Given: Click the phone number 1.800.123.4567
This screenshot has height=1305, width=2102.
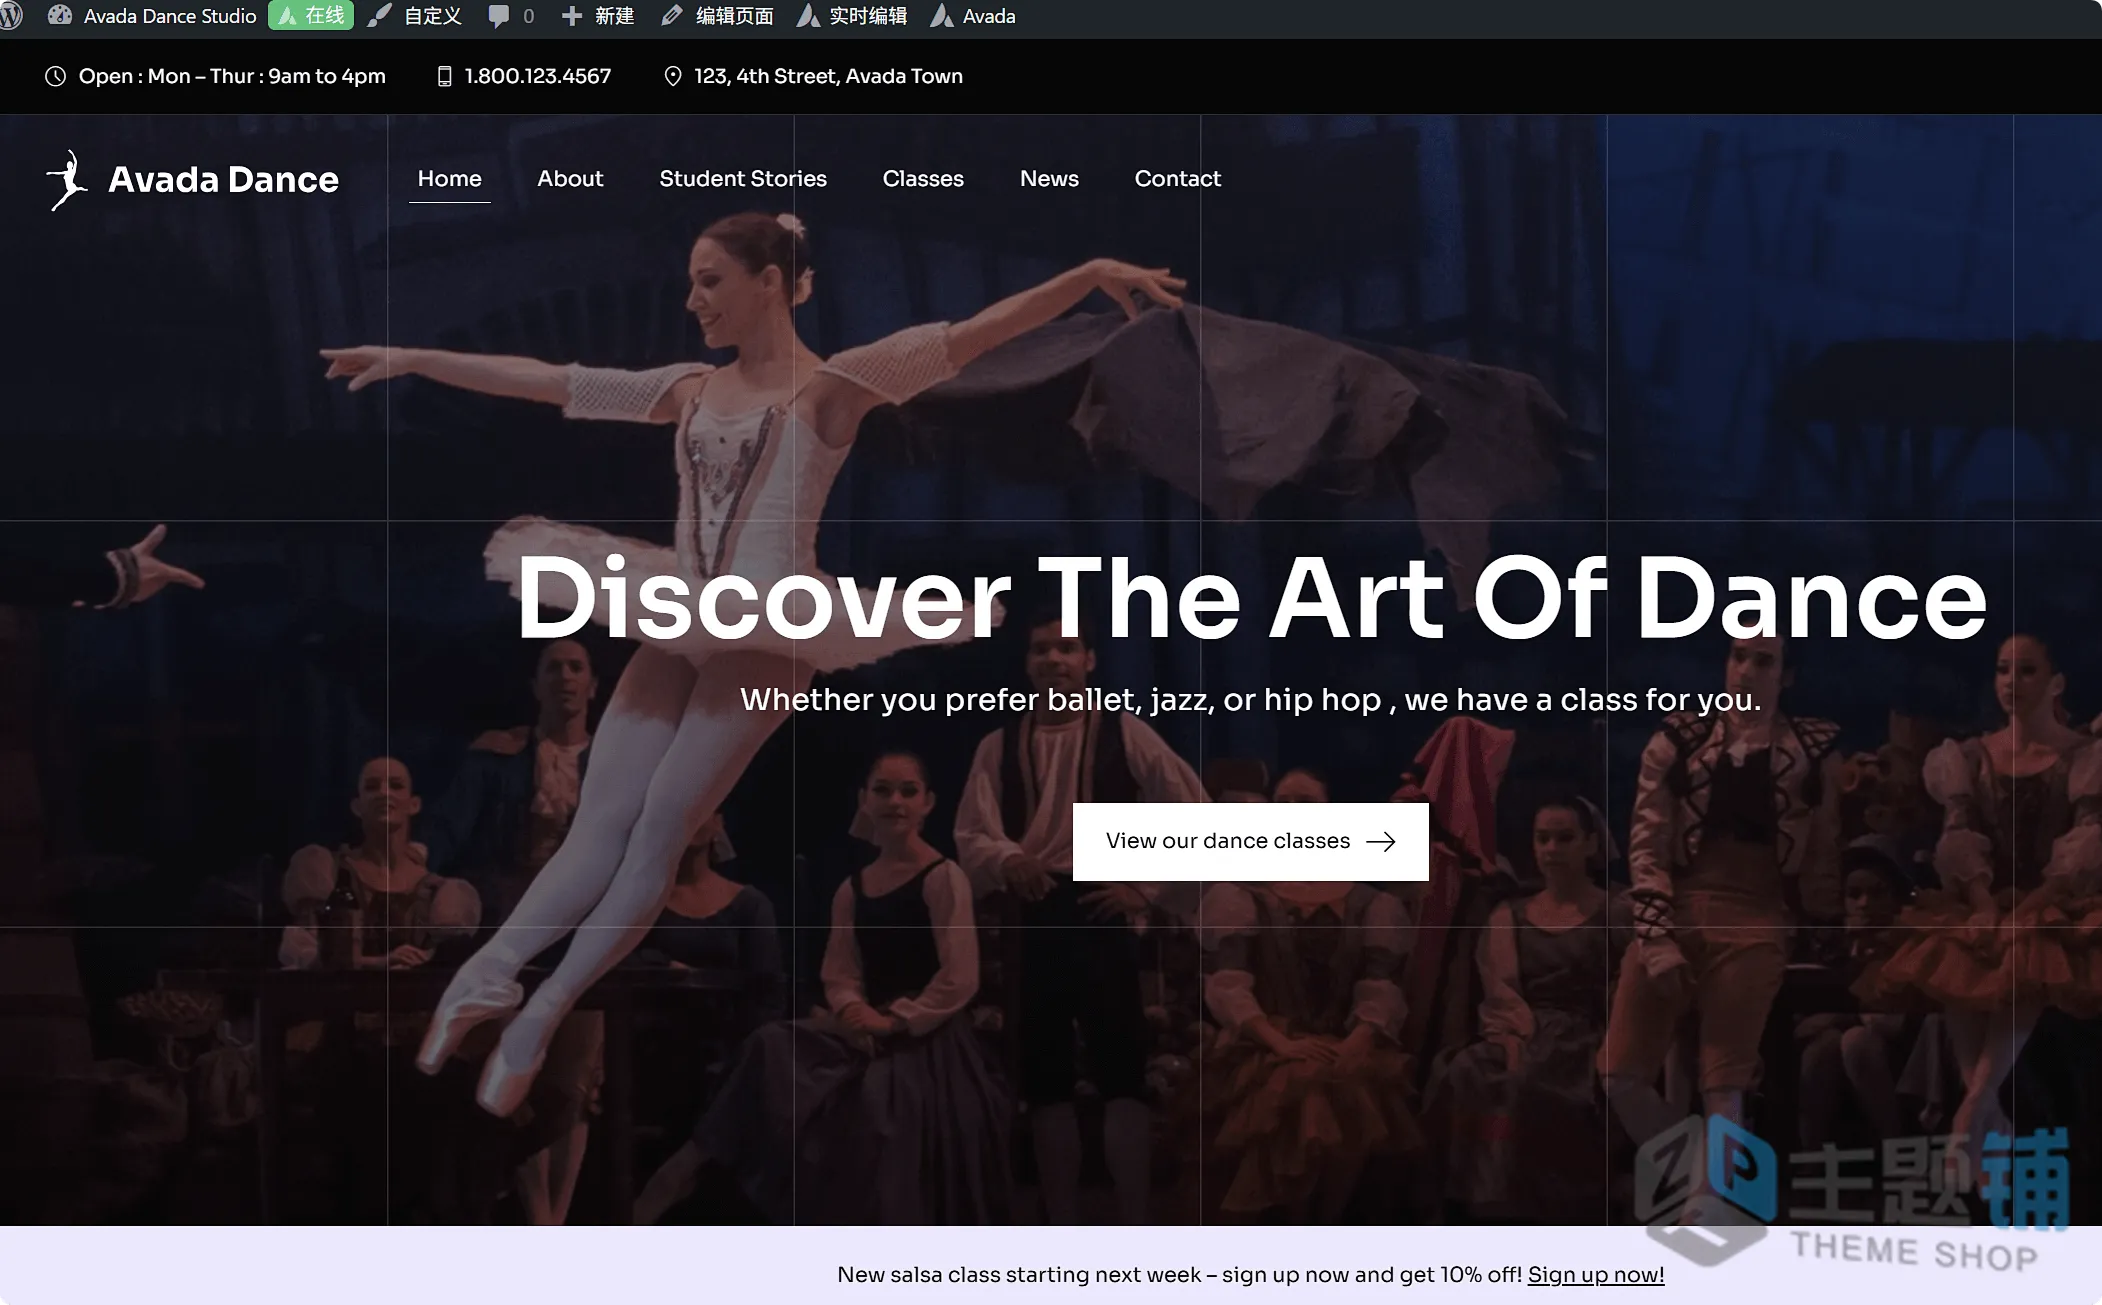Looking at the screenshot, I should tap(538, 76).
